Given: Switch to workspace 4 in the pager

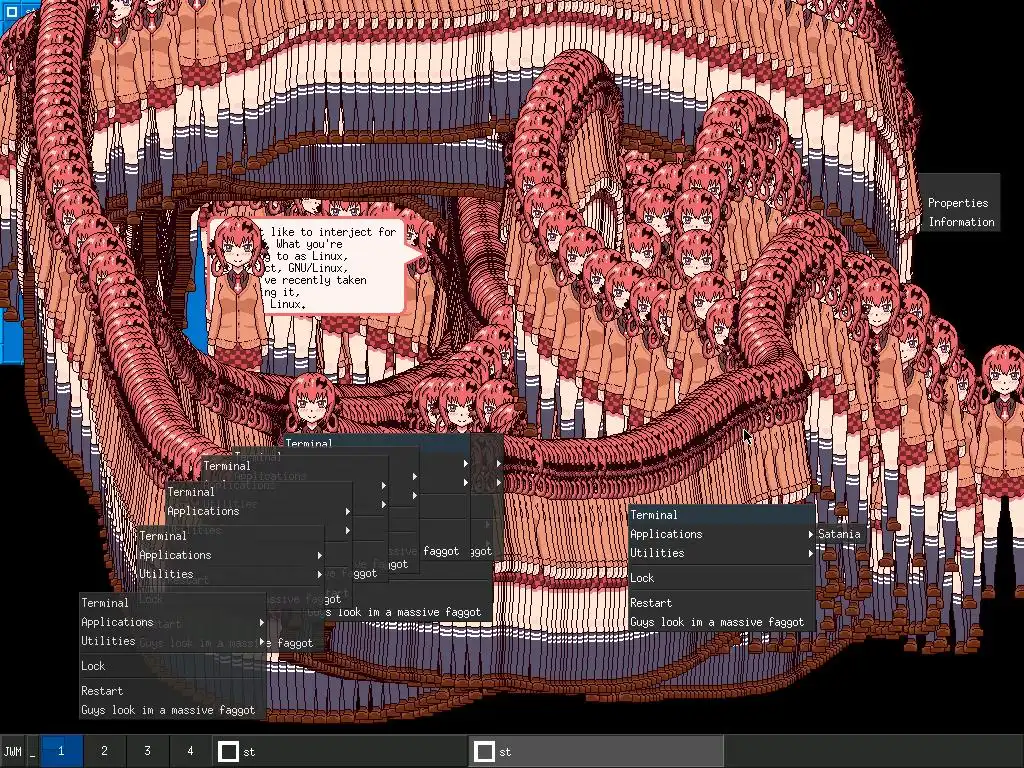Looking at the screenshot, I should (x=190, y=751).
